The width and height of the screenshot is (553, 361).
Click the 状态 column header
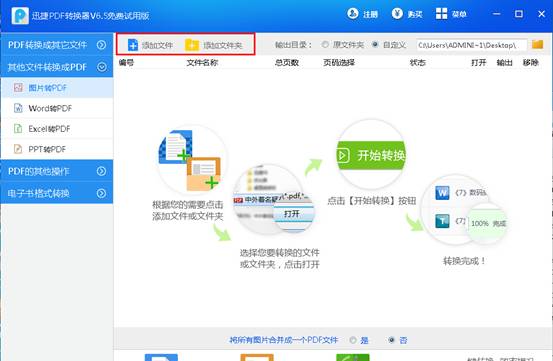417,63
